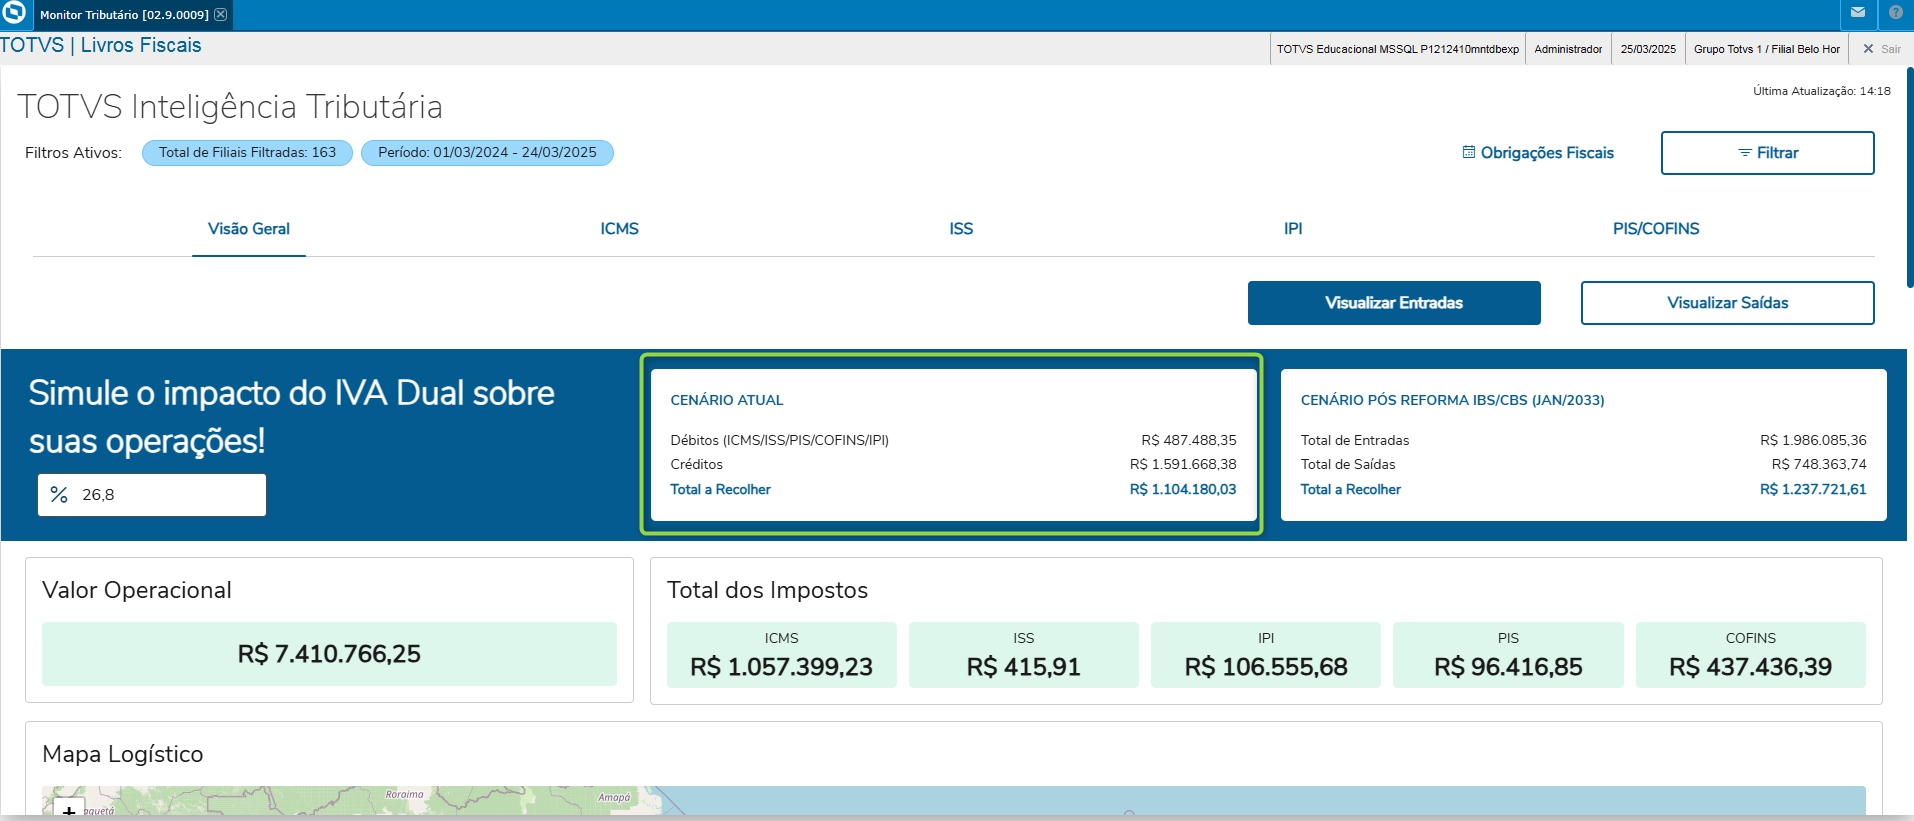Open the ISS tab
The height and width of the screenshot is (821, 1914).
961,229
